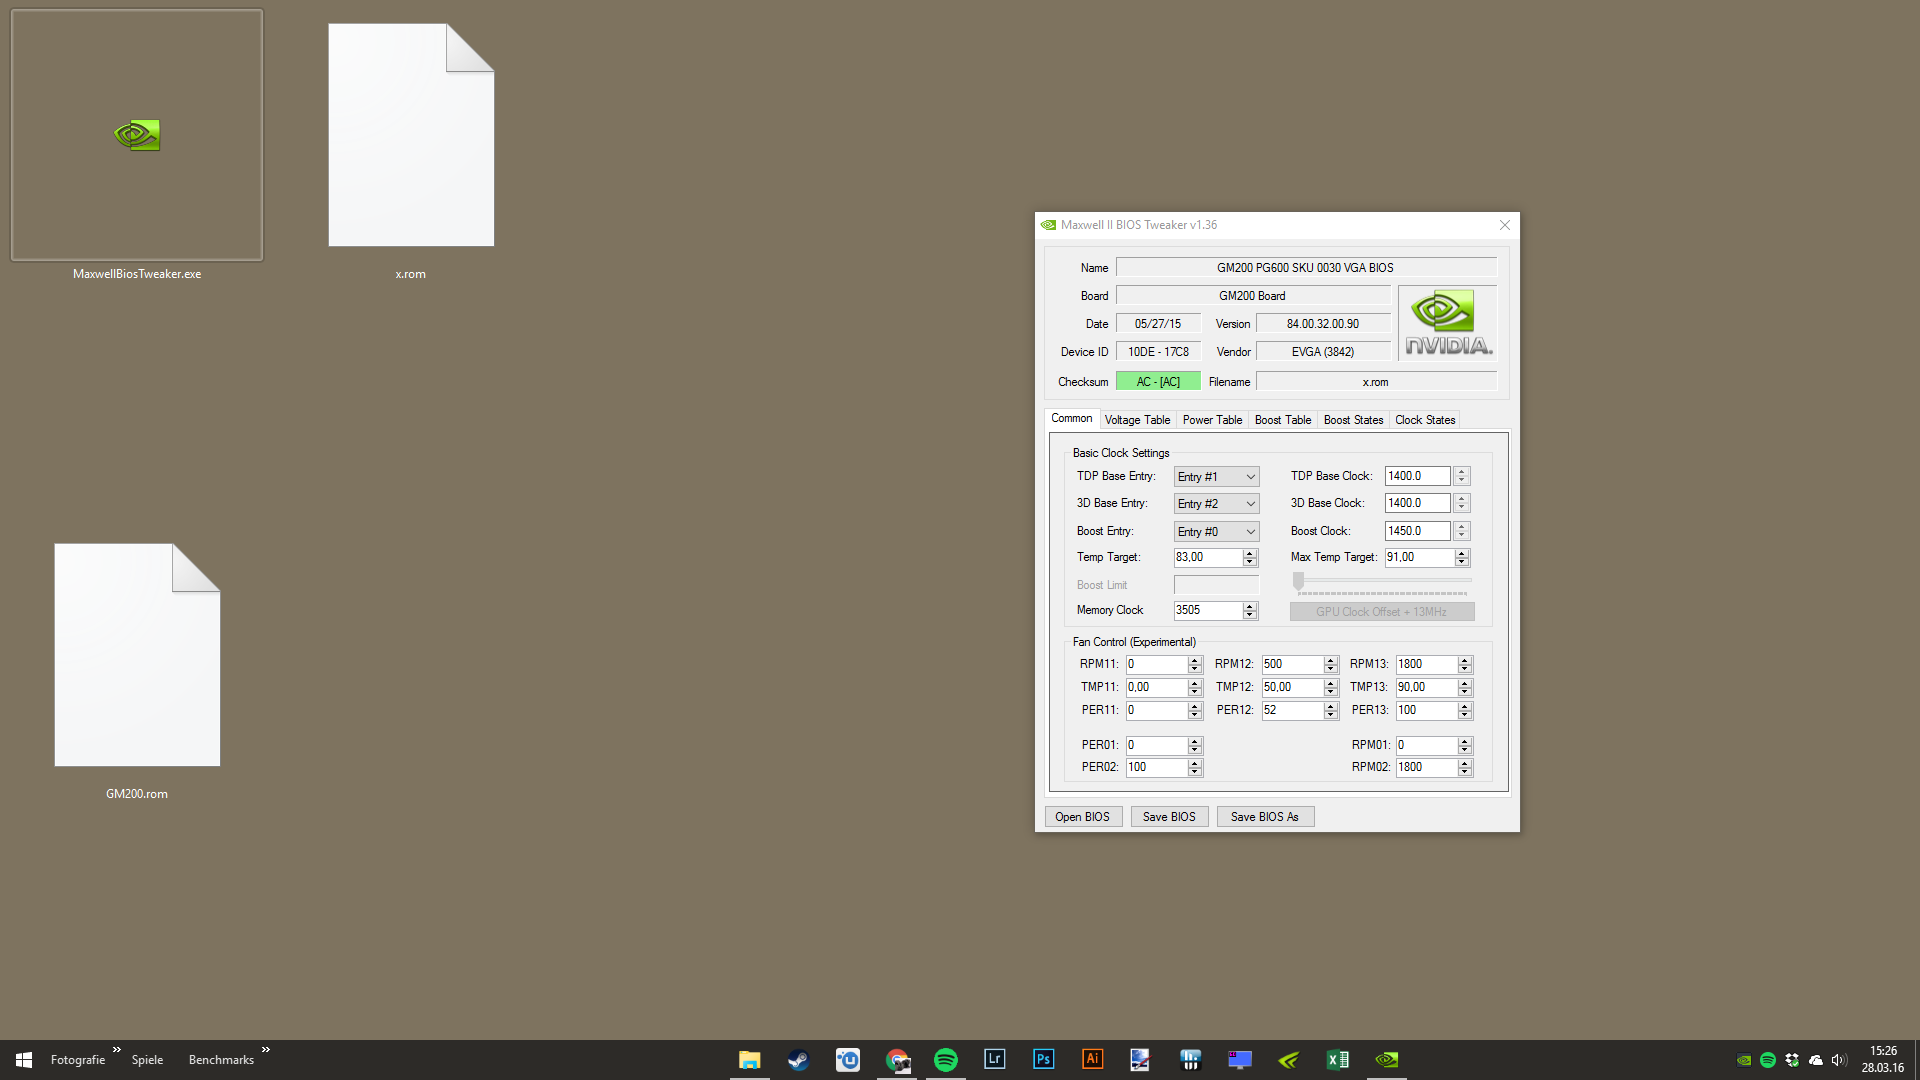
Task: Open the Windows Start menu
Action: tap(24, 1060)
